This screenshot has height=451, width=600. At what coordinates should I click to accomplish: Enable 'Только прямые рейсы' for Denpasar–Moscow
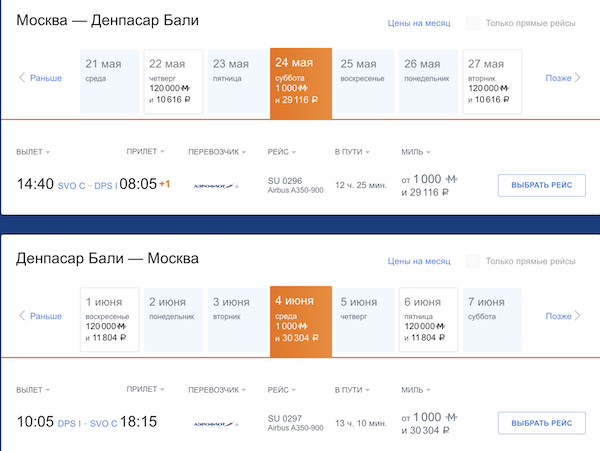tap(474, 261)
